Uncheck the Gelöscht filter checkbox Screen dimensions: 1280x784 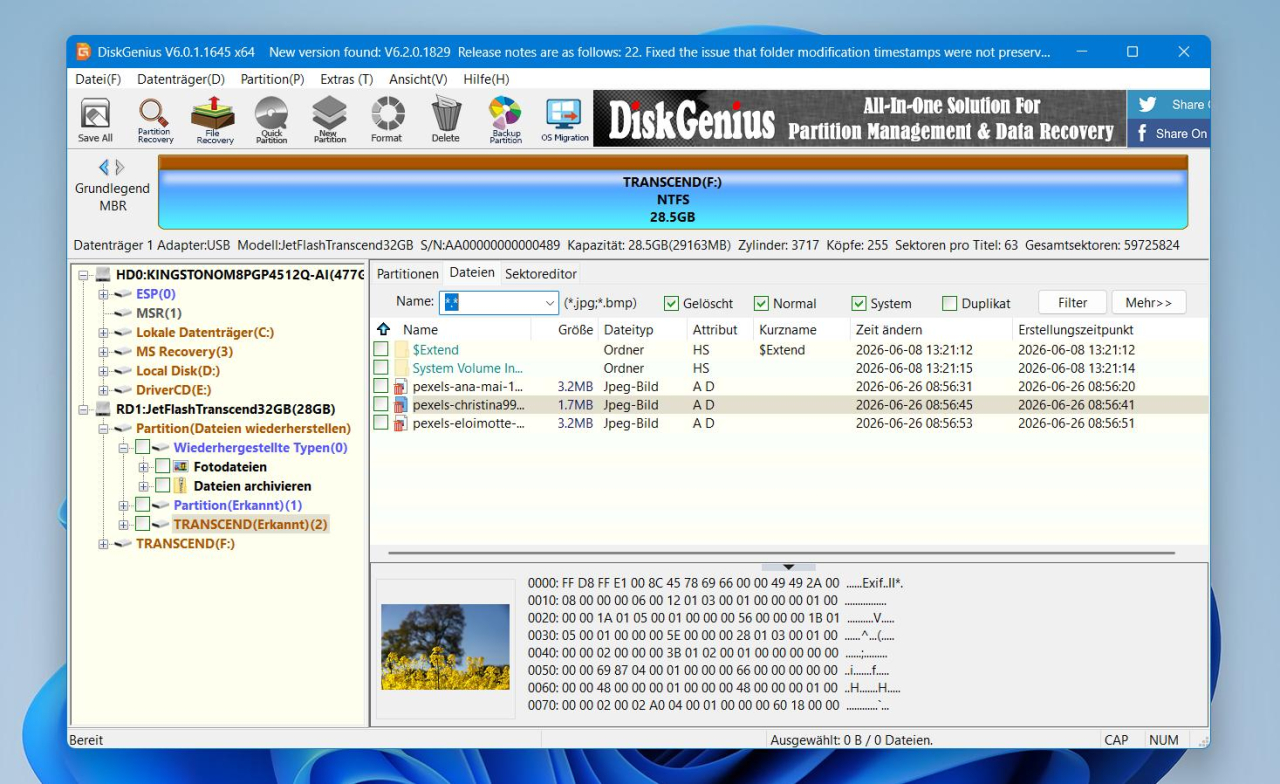(671, 303)
